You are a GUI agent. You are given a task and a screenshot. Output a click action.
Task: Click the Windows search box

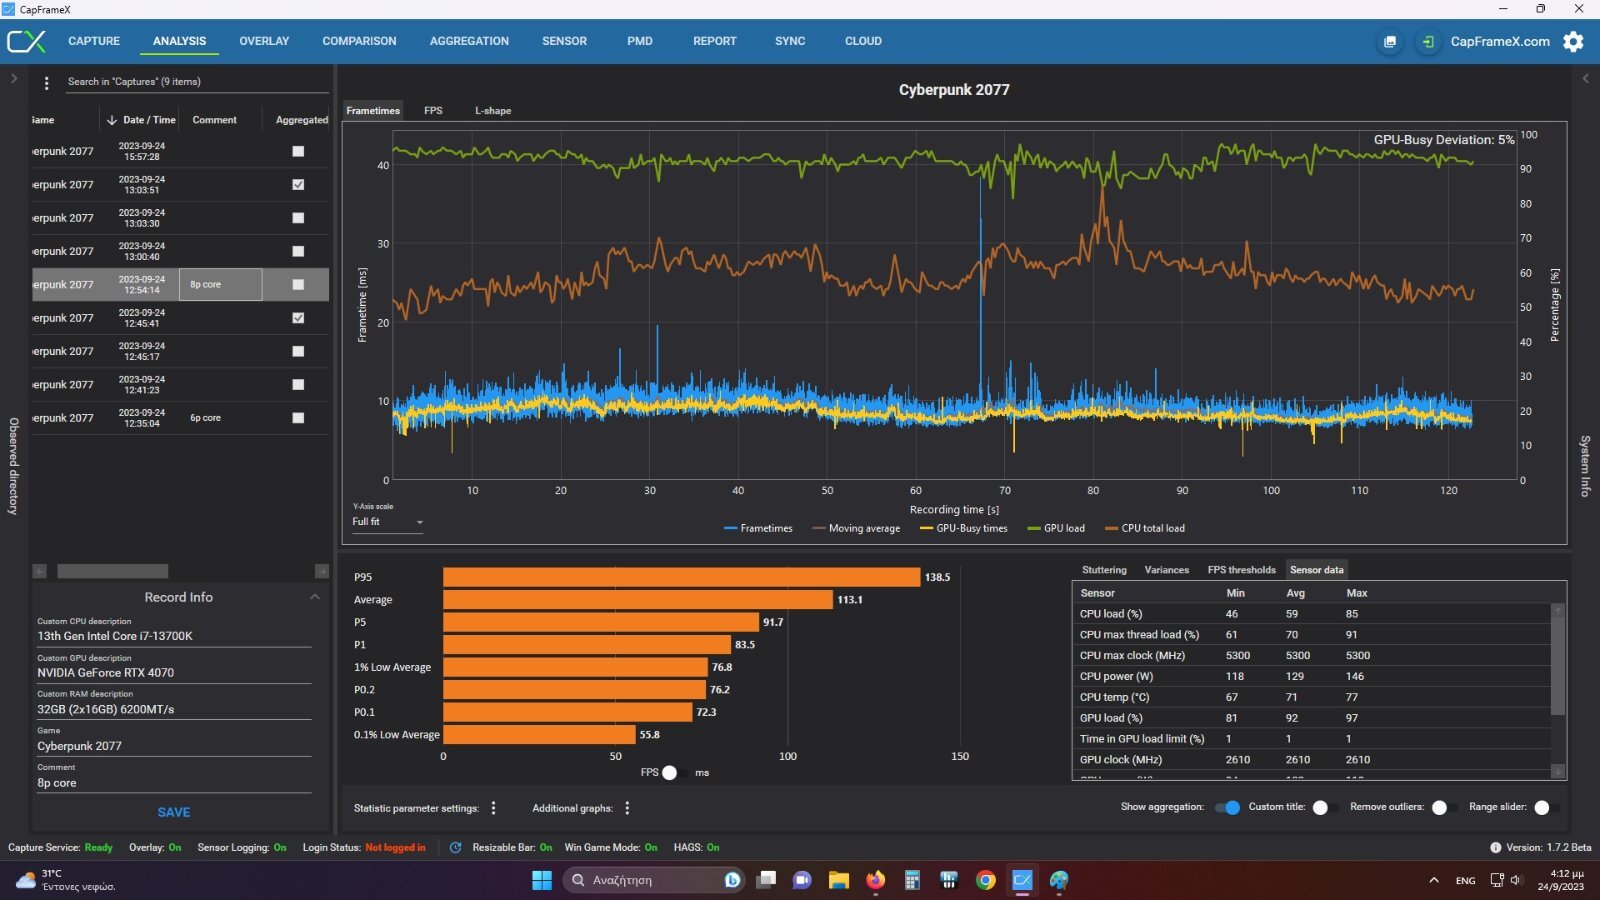(x=655, y=880)
